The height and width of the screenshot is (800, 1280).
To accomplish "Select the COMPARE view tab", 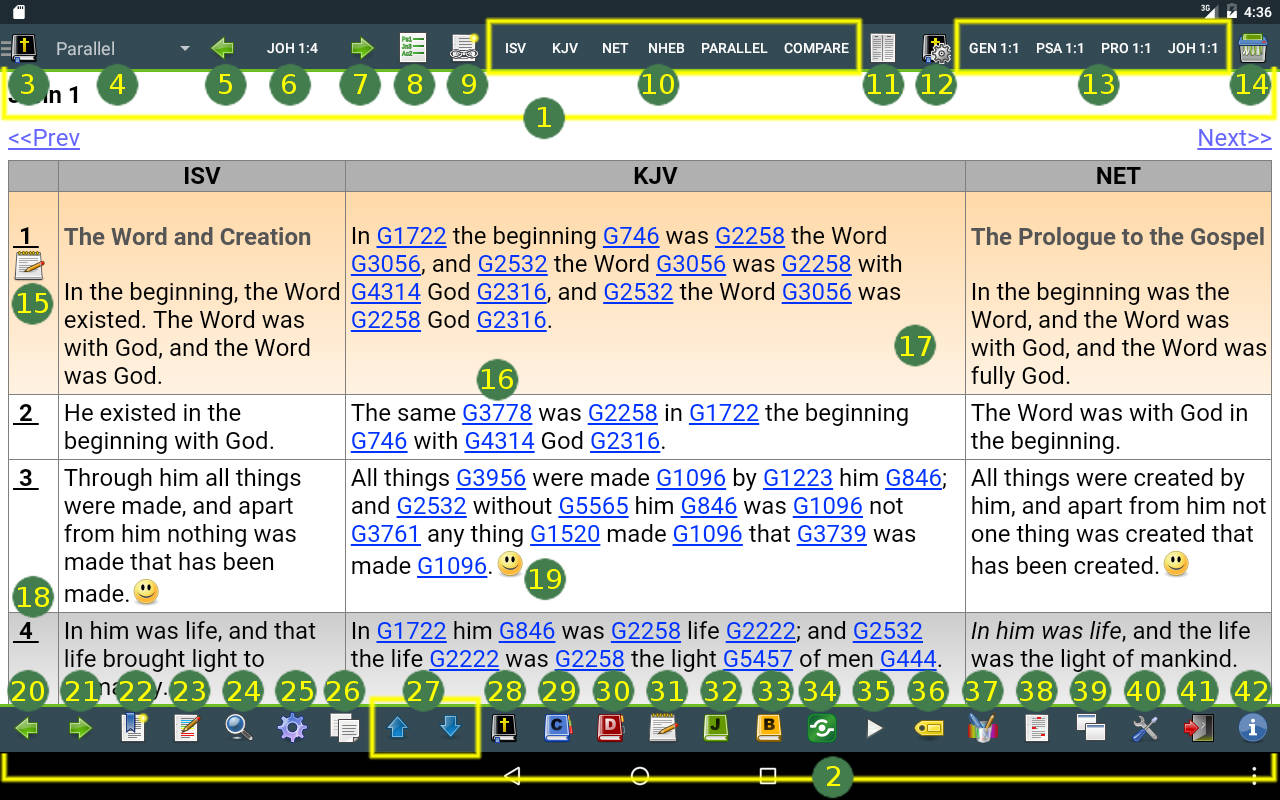I will click(816, 48).
